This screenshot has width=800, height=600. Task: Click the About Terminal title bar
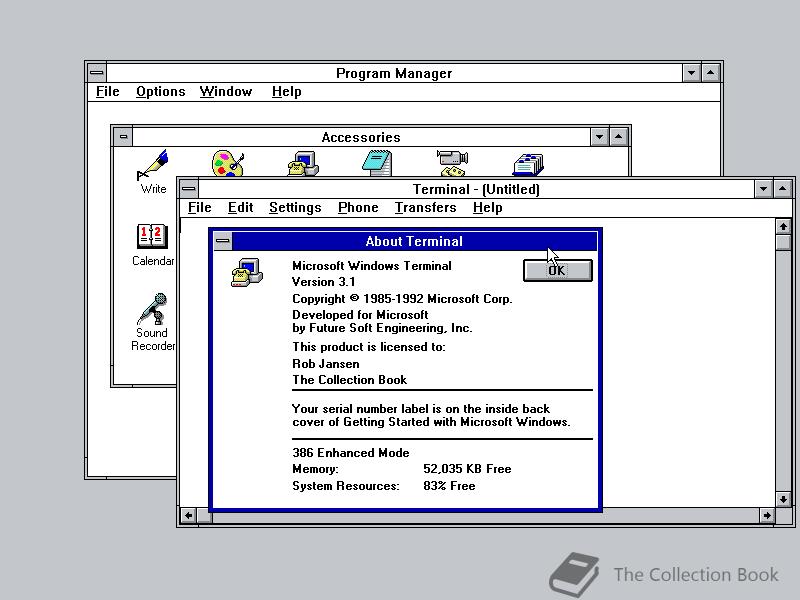point(414,241)
